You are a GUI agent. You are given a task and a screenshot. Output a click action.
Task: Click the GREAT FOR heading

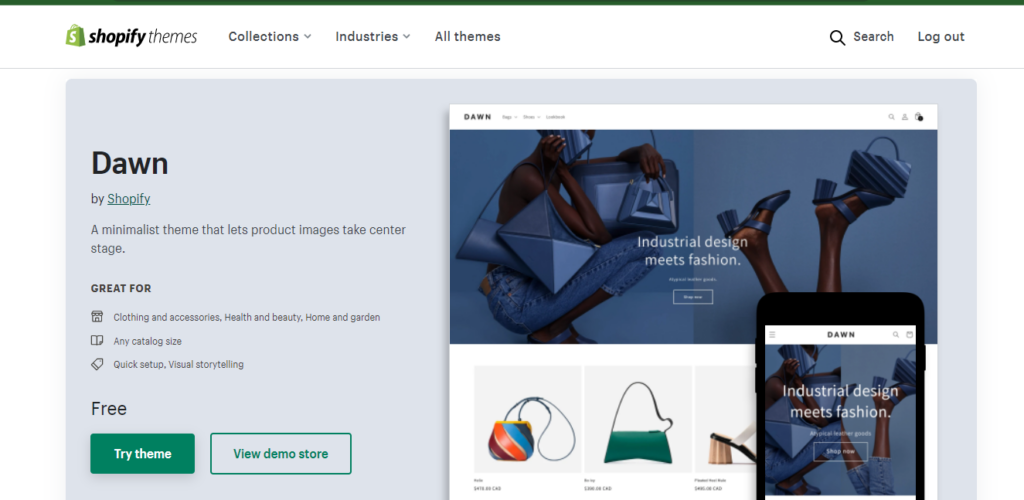(121, 289)
